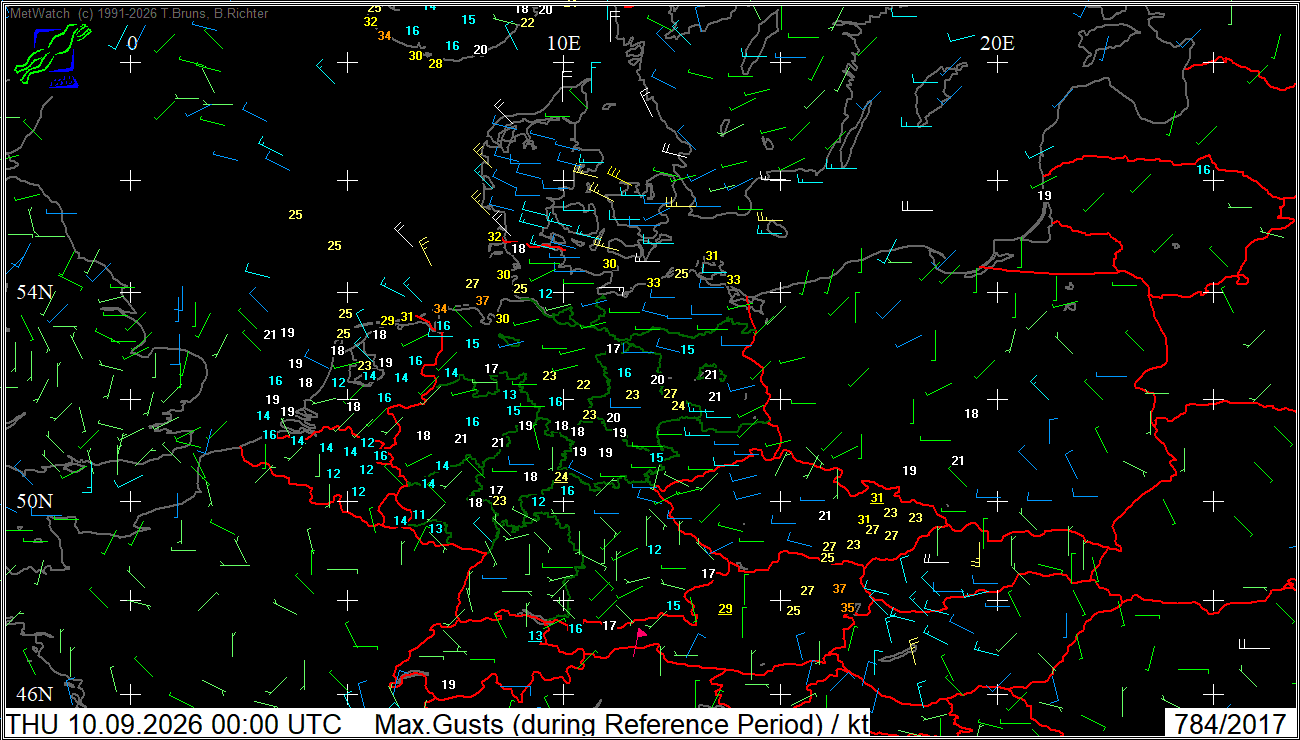The image size is (1300, 740).
Task: Click the 0 longitude label
Action: point(132,43)
